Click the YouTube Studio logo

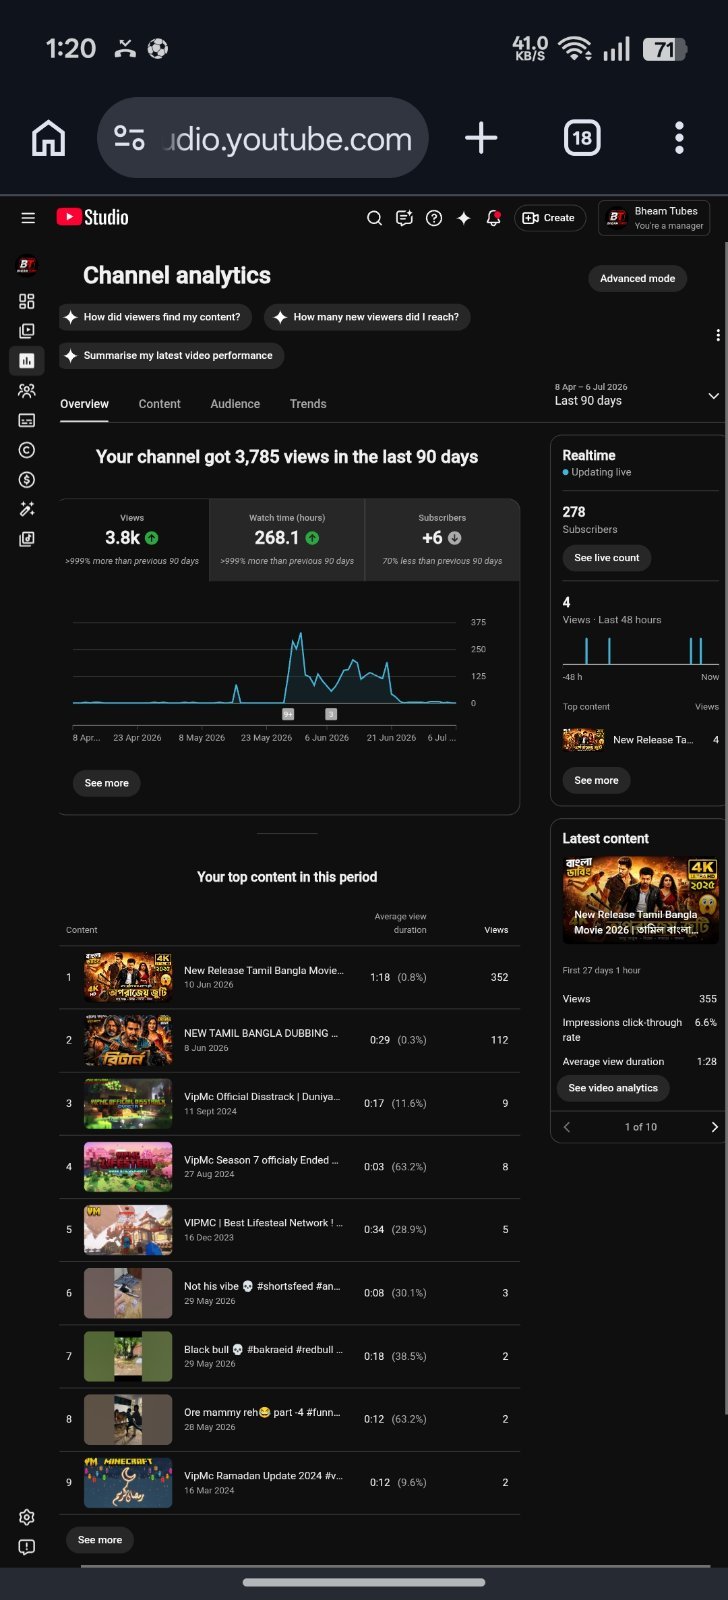pyautogui.click(x=92, y=217)
